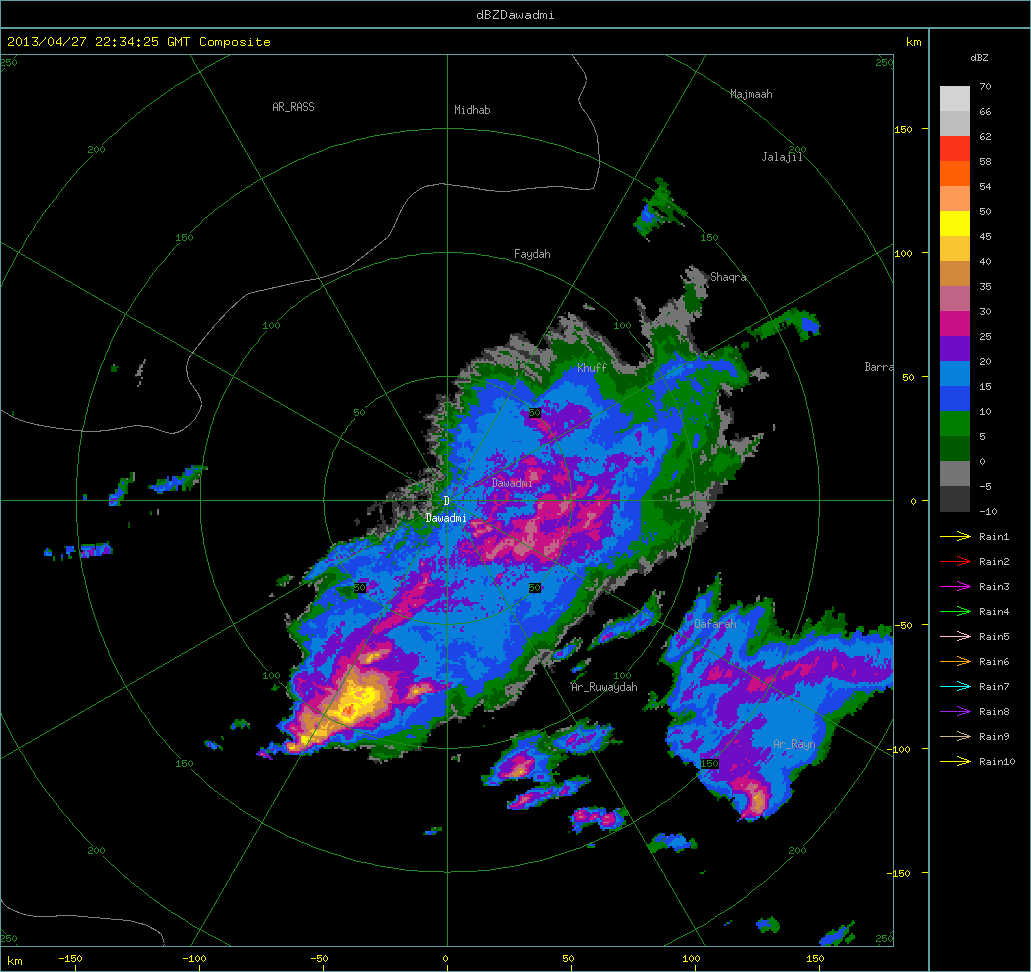This screenshot has width=1031, height=972.
Task: Click the red Rain2 legend arrow
Action: (x=955, y=562)
